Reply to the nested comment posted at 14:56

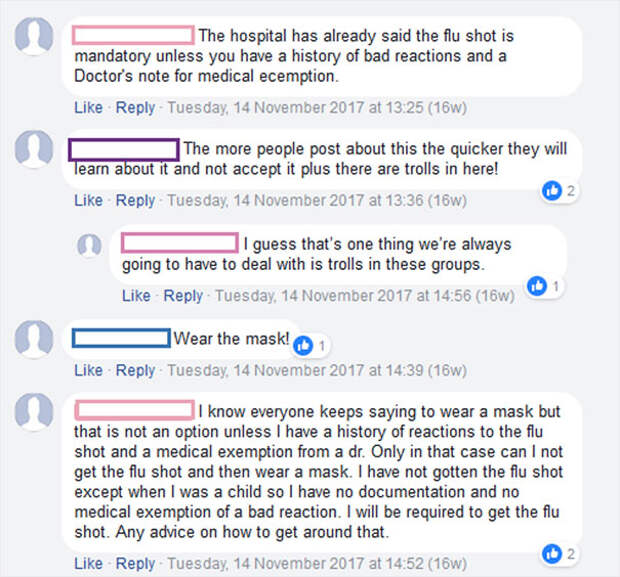coord(183,296)
